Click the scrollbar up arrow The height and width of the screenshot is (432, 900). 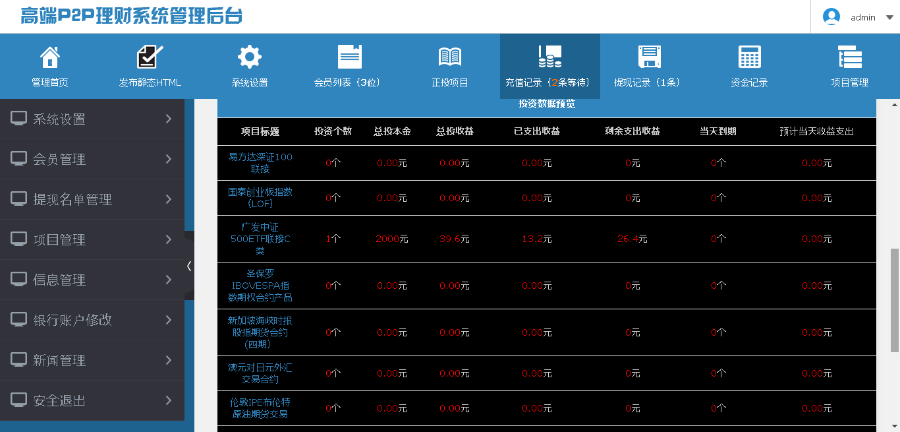[x=894, y=105]
